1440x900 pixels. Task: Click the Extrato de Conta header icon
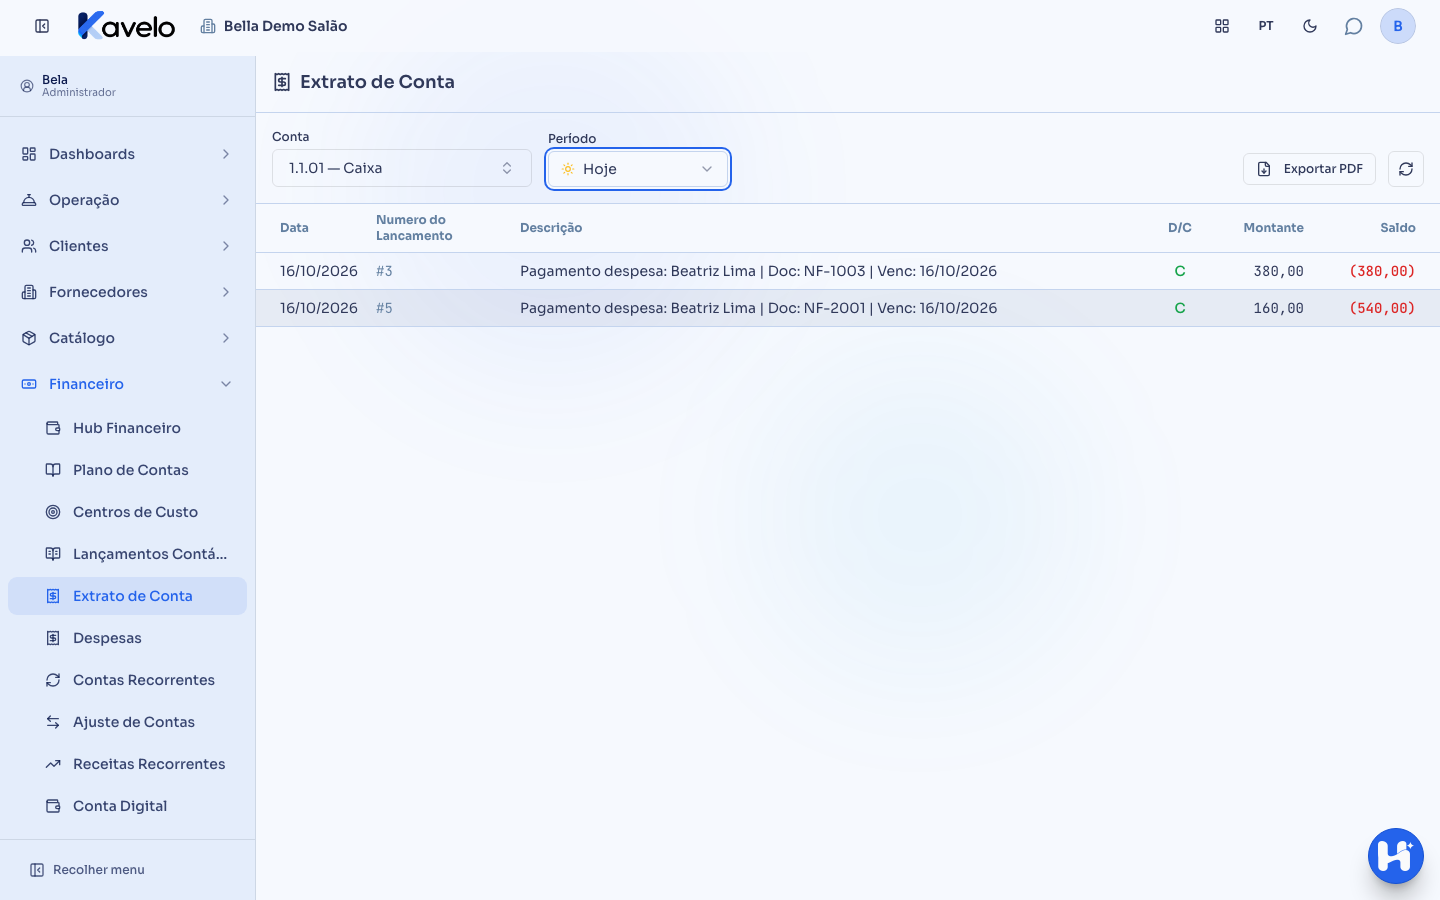pos(282,82)
